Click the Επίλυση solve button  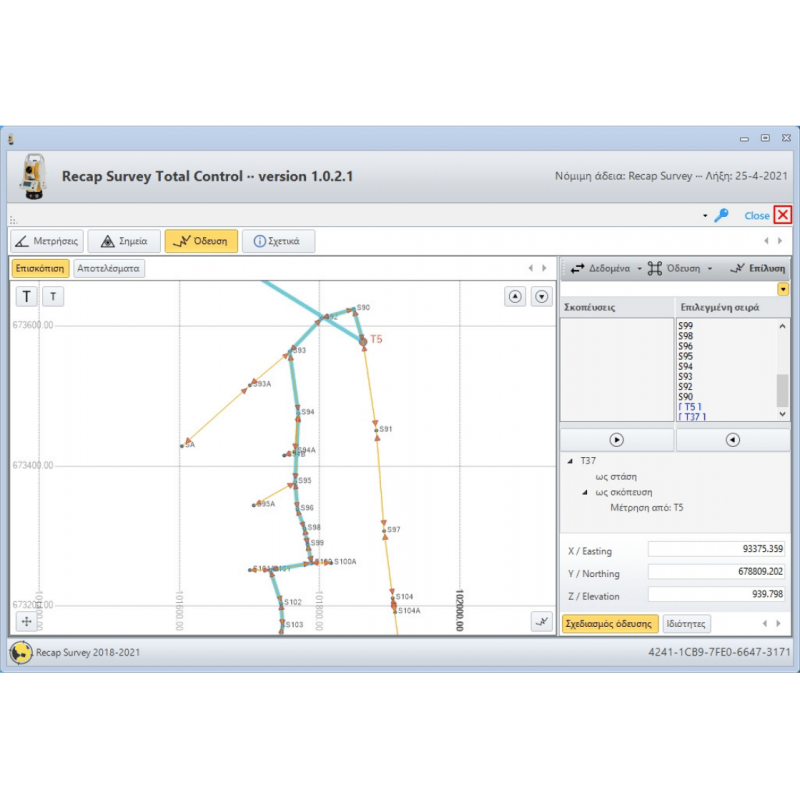(x=758, y=268)
